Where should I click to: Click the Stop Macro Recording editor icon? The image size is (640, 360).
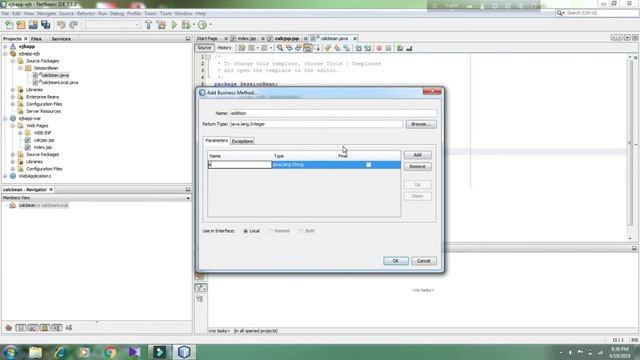(388, 48)
